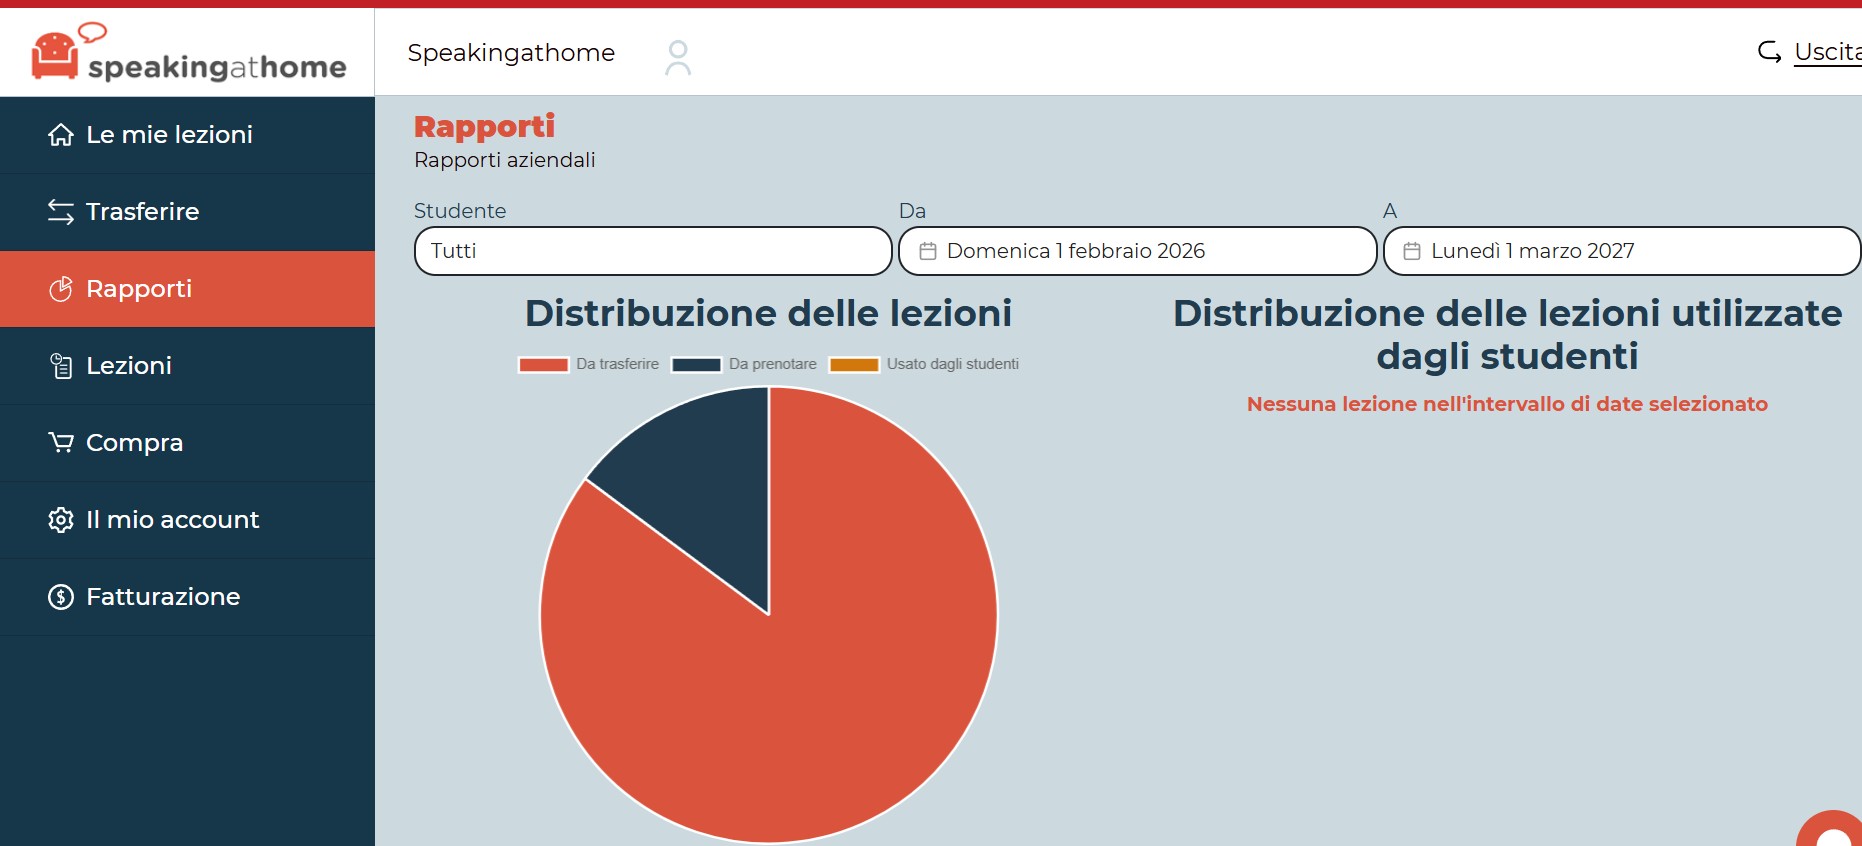Click the Uscita logout link
The height and width of the screenshot is (846, 1862).
(x=1827, y=51)
